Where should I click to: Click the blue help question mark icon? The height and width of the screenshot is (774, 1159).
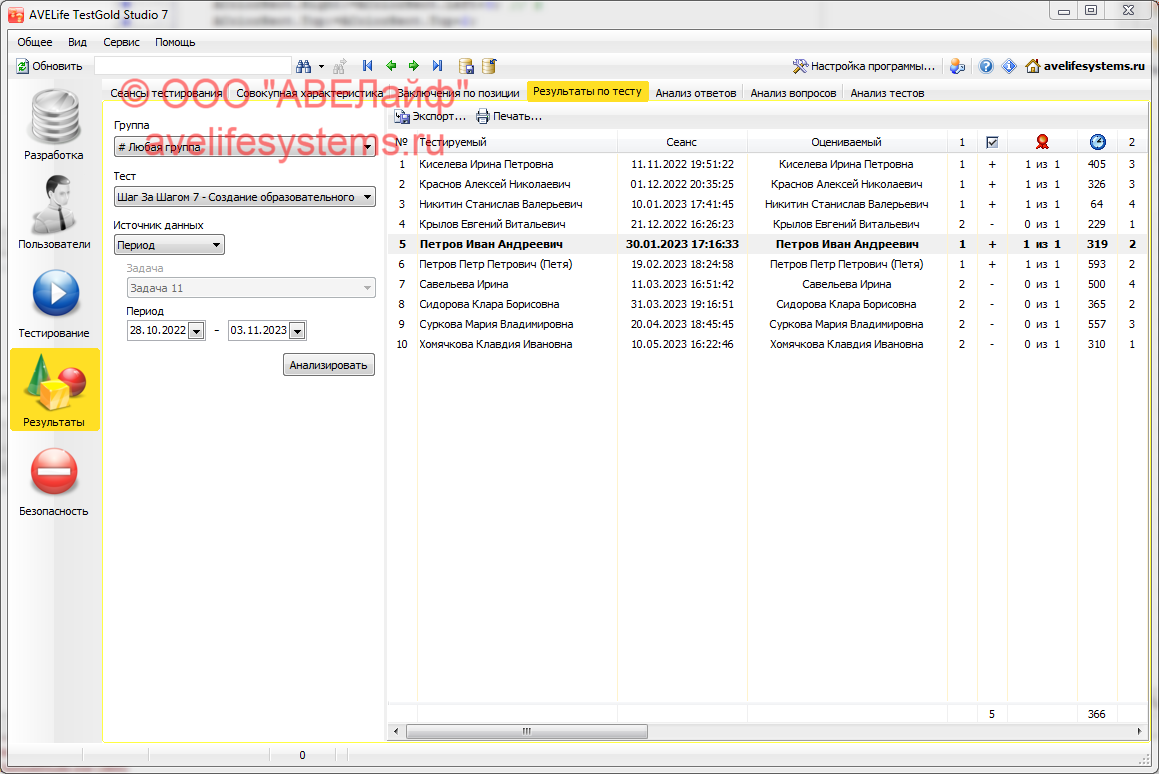pos(986,66)
